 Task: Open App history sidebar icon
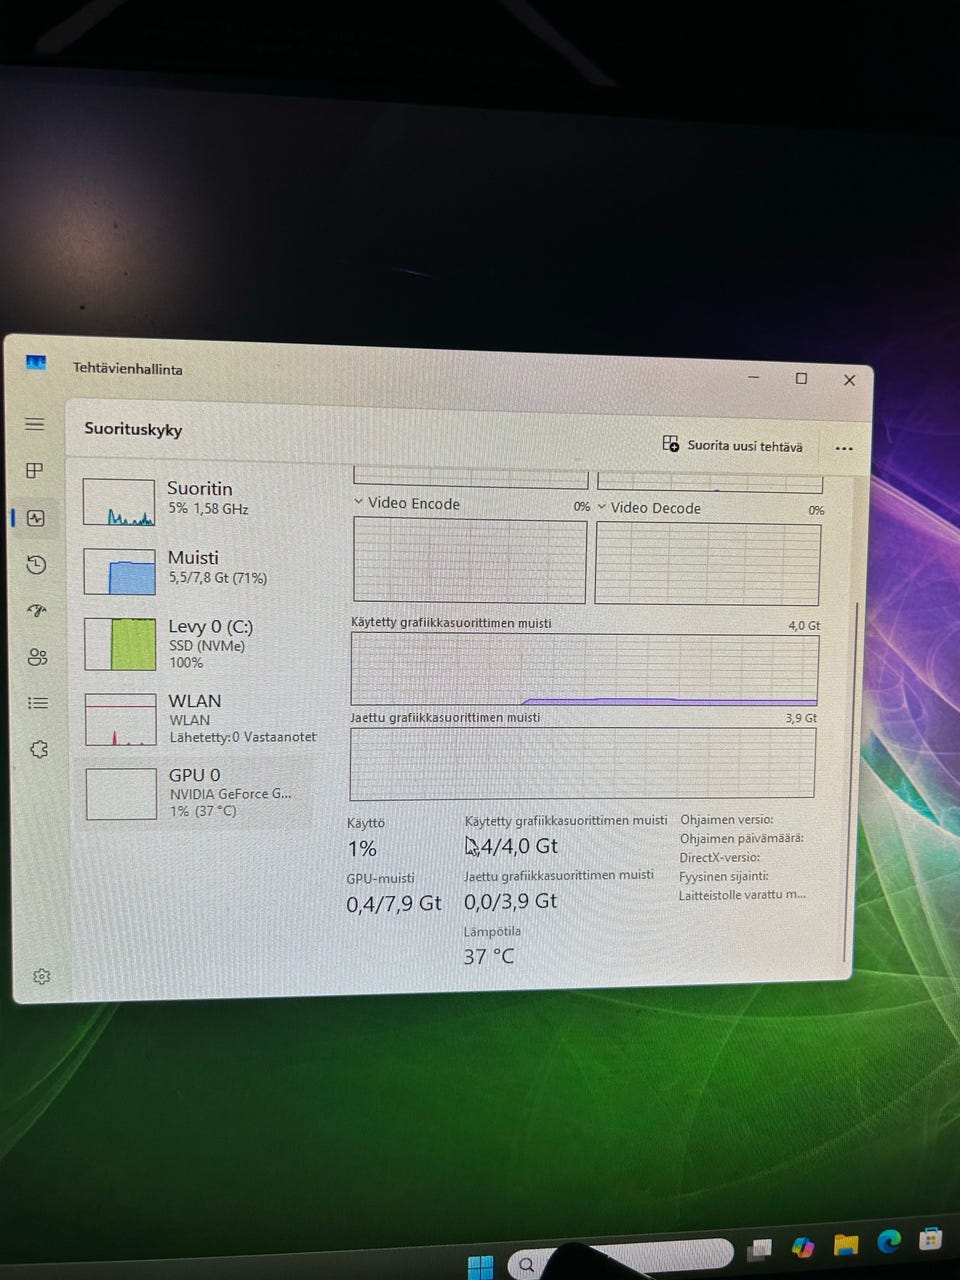coord(36,564)
